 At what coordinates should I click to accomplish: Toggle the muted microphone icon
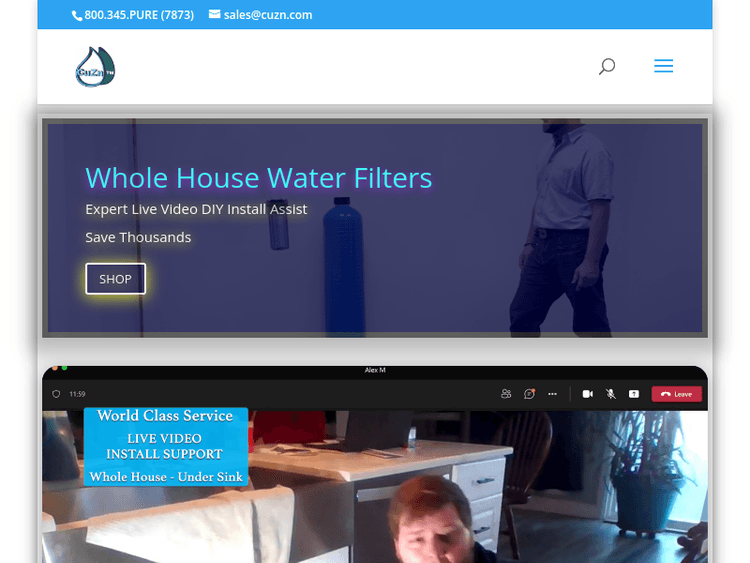(x=610, y=394)
